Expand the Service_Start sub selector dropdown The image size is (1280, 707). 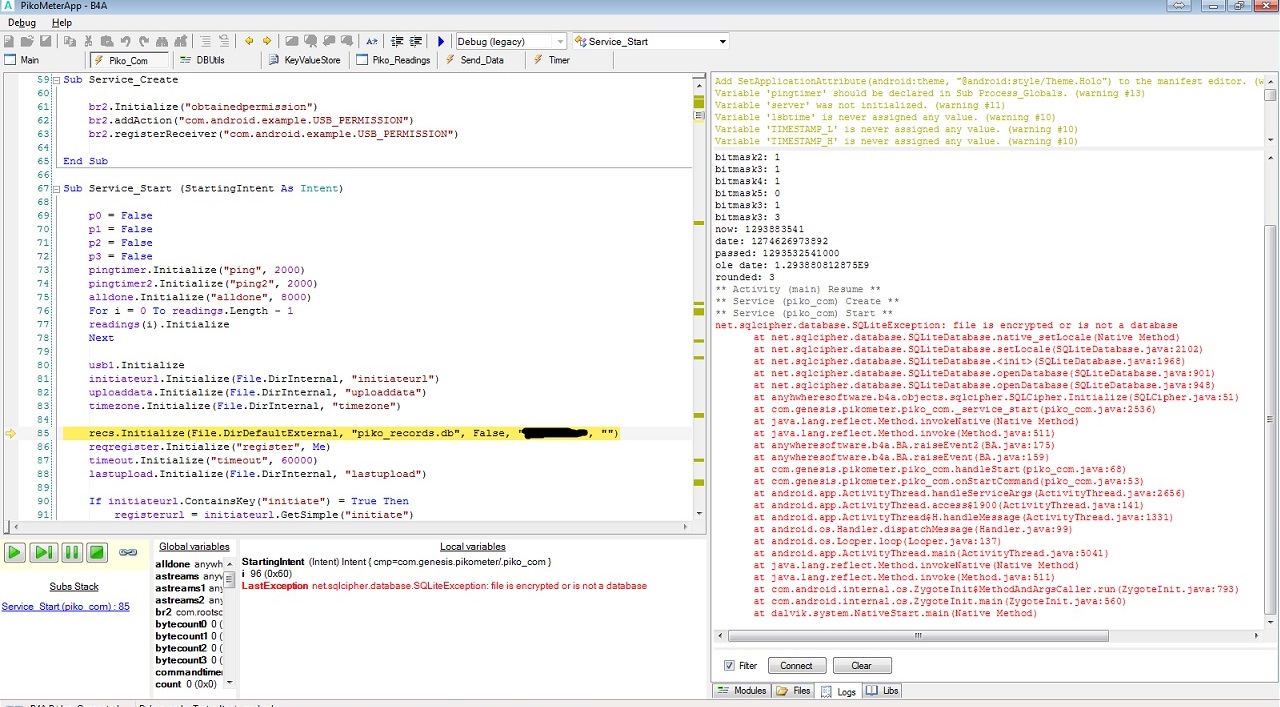tap(722, 41)
